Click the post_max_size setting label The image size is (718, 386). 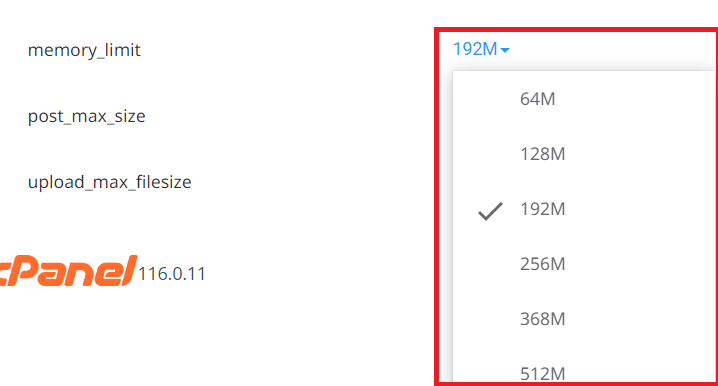click(87, 116)
